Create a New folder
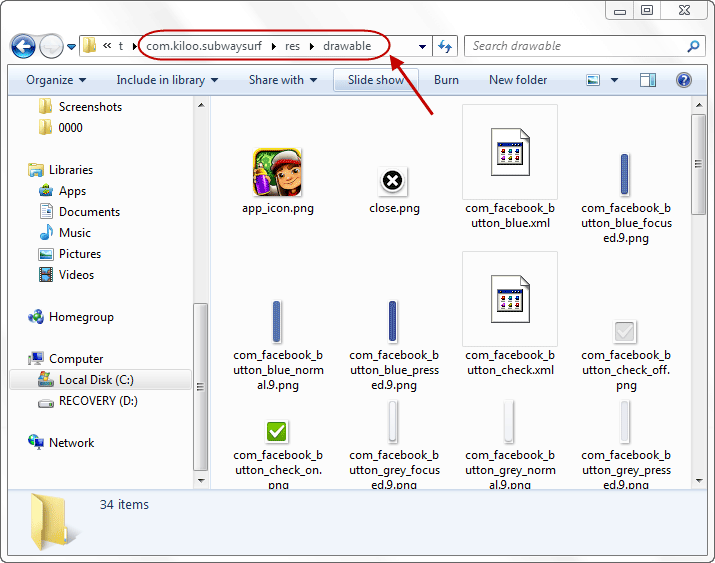This screenshot has height=563, width=715. (518, 80)
